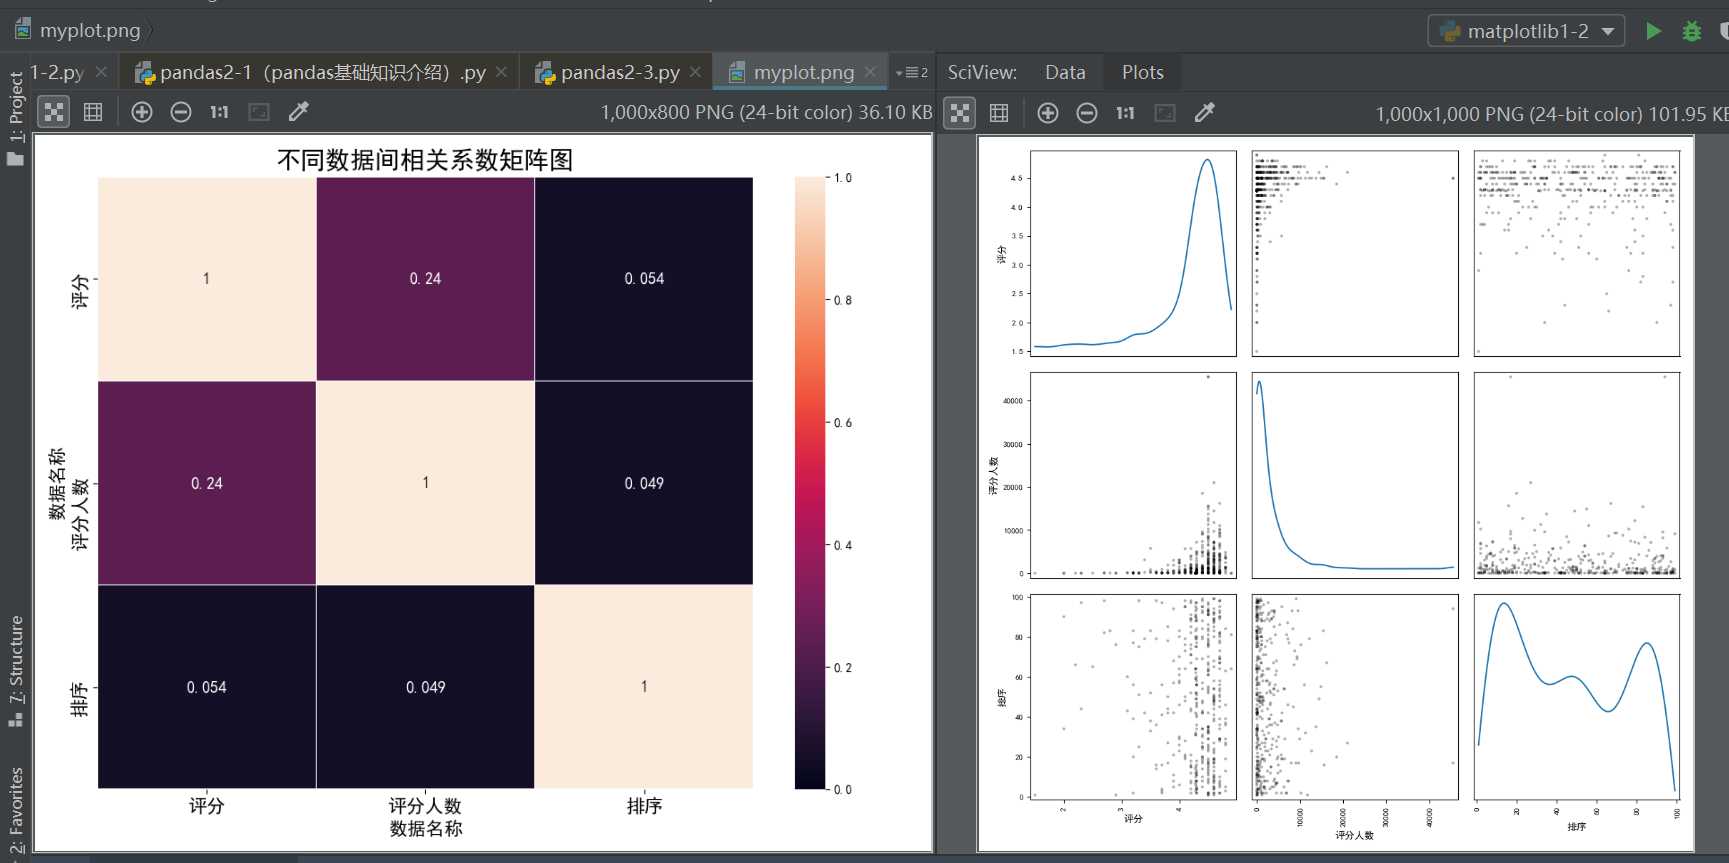Set SciView plot to actual size 1:1
Screen dimensions: 1729x863
pyautogui.click(x=1125, y=113)
